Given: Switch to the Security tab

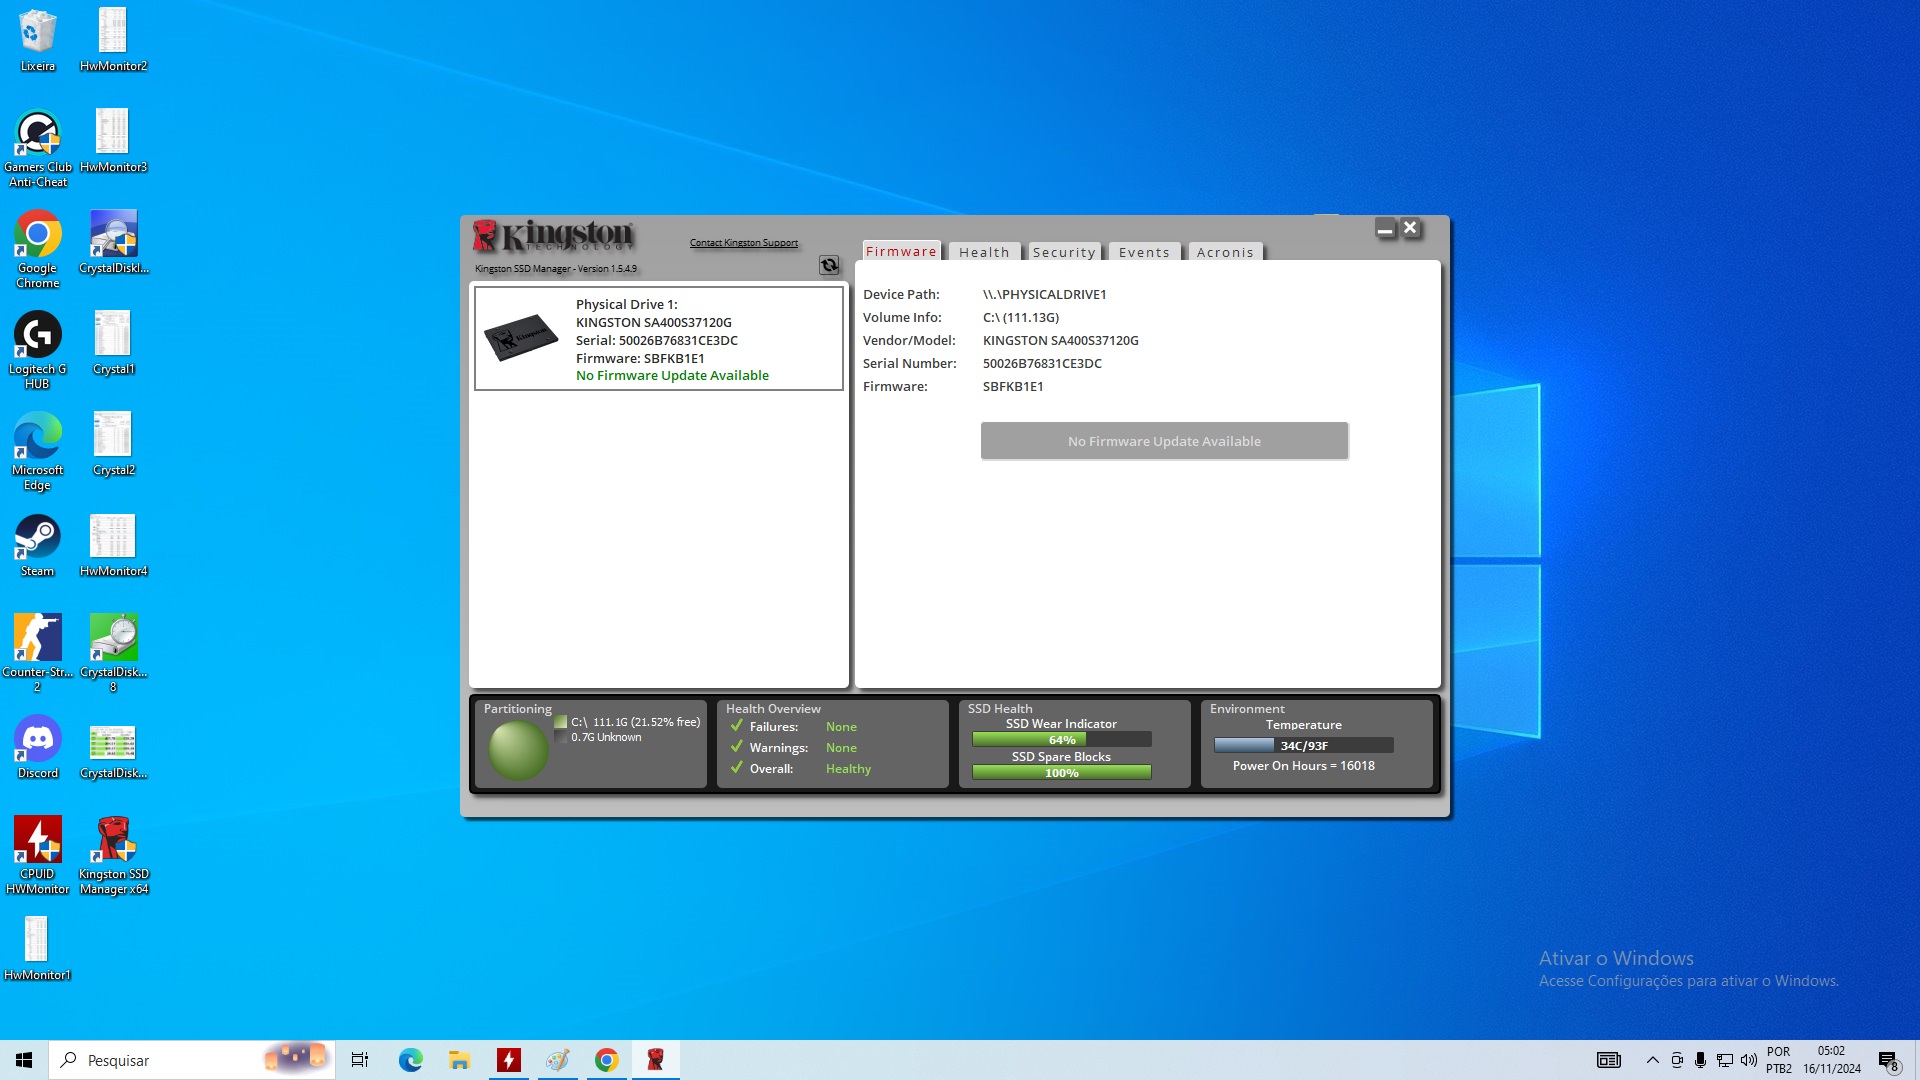Looking at the screenshot, I should [x=1063, y=252].
